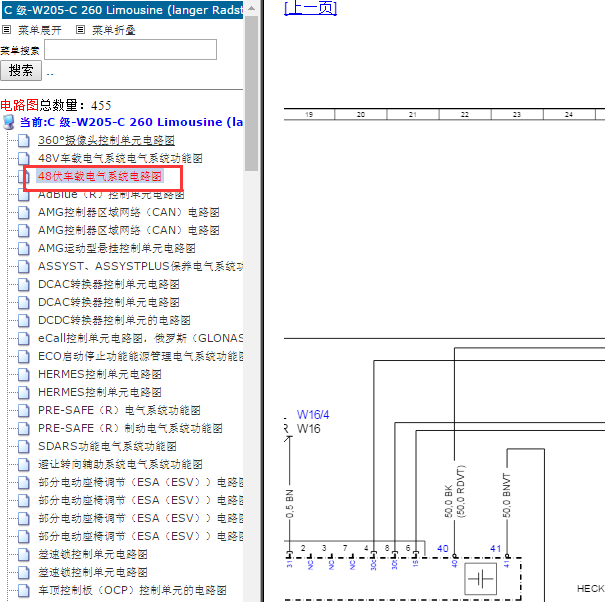Click grid column 22 header in diagram
Screen dimensions: 605x602
pyautogui.click(x=465, y=114)
